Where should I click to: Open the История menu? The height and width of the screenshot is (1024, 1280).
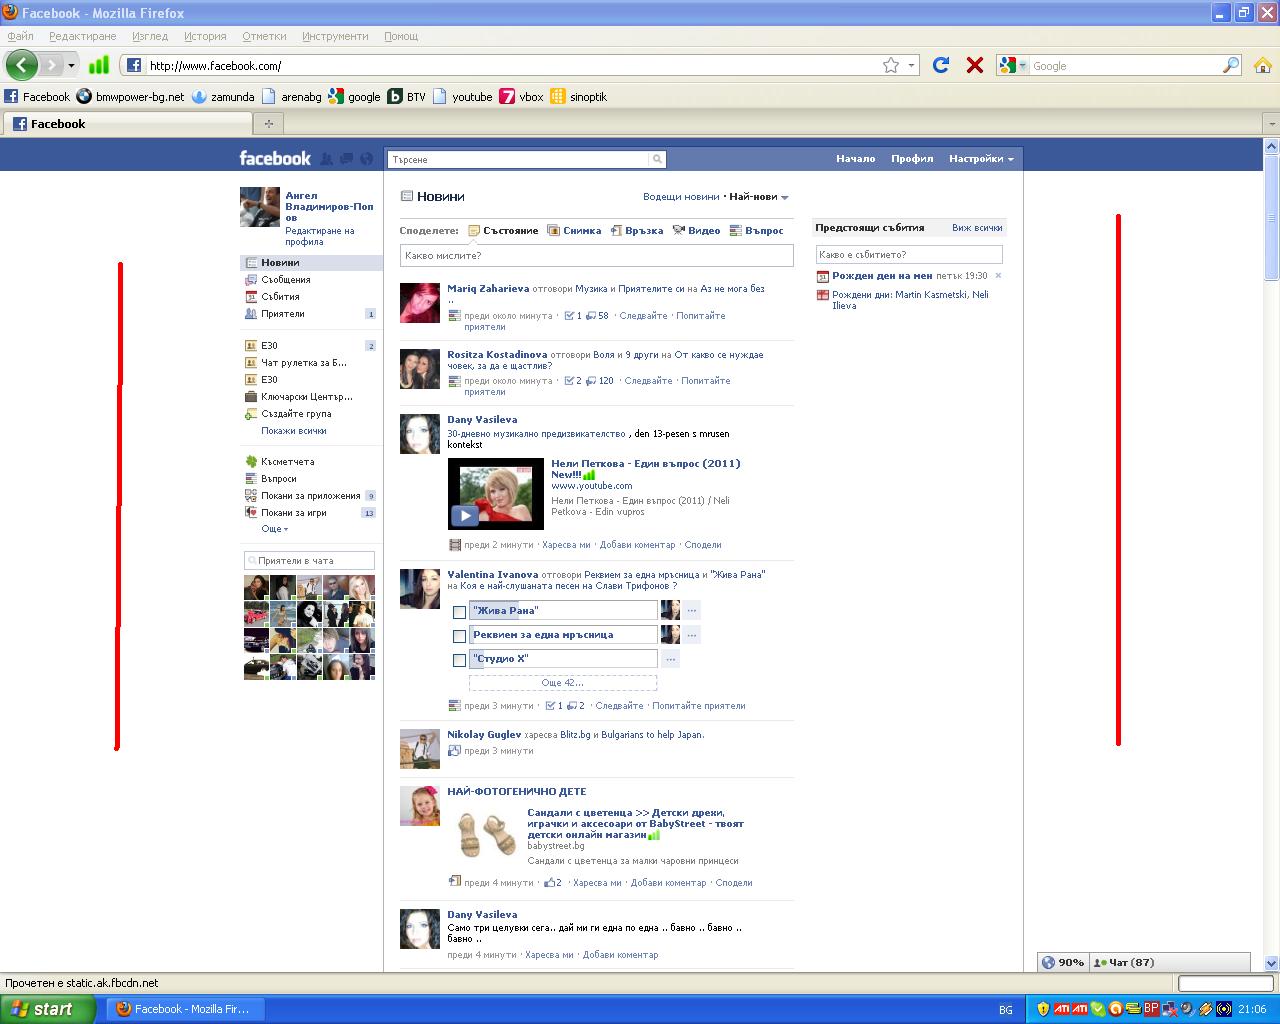point(205,36)
